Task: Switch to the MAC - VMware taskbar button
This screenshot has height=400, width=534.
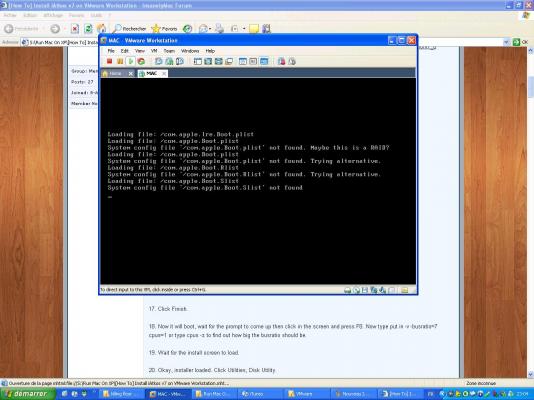Action: (x=168, y=394)
